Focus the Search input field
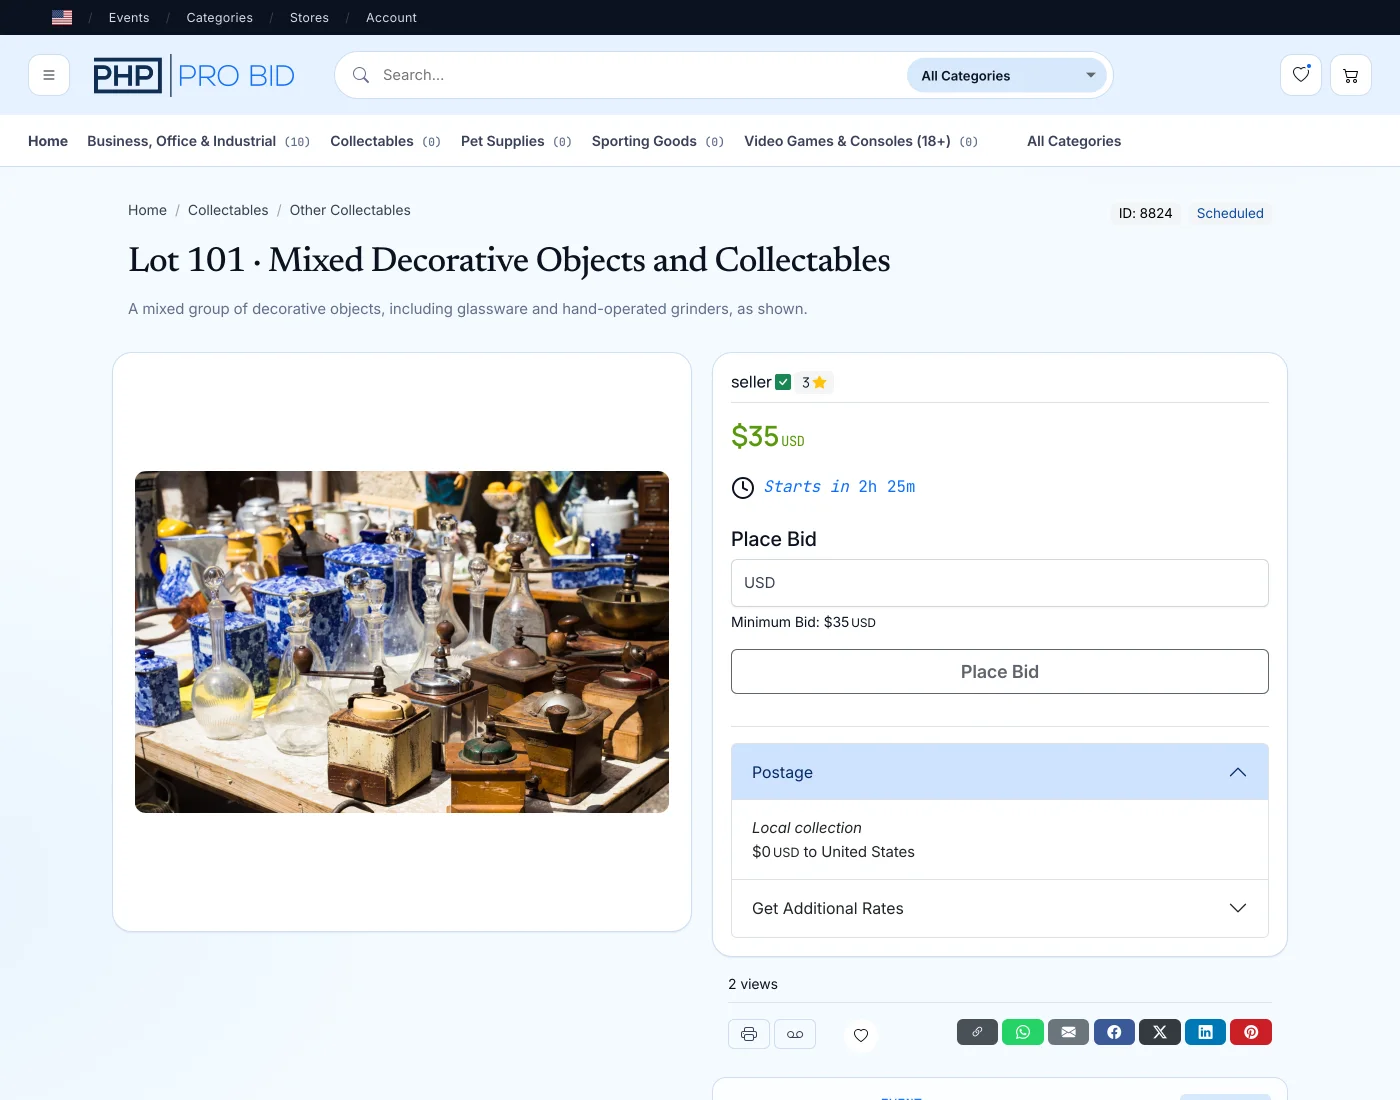 tap(640, 75)
